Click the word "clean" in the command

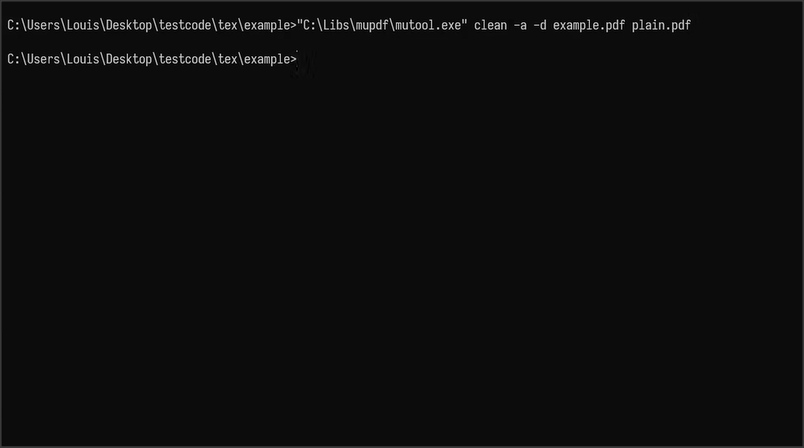(x=490, y=25)
